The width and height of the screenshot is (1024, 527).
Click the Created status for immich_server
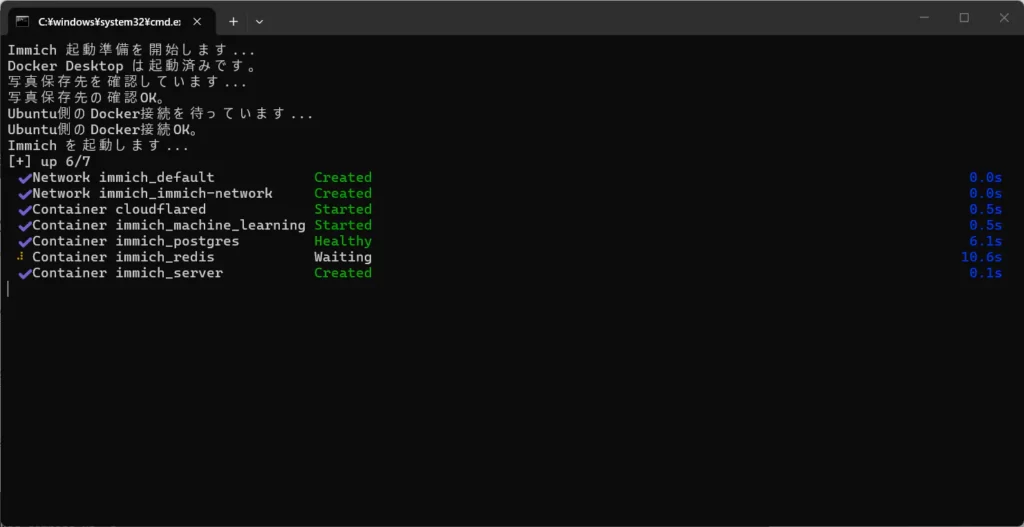coord(343,273)
